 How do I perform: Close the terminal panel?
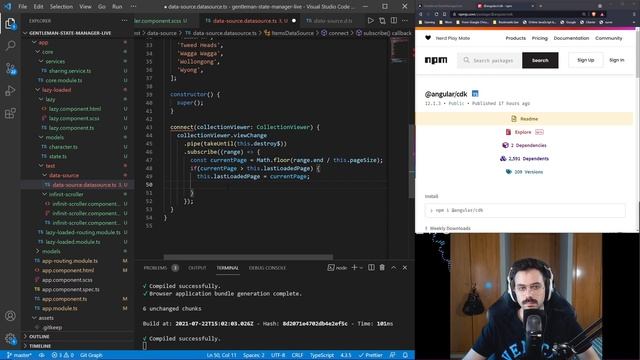coord(405,267)
